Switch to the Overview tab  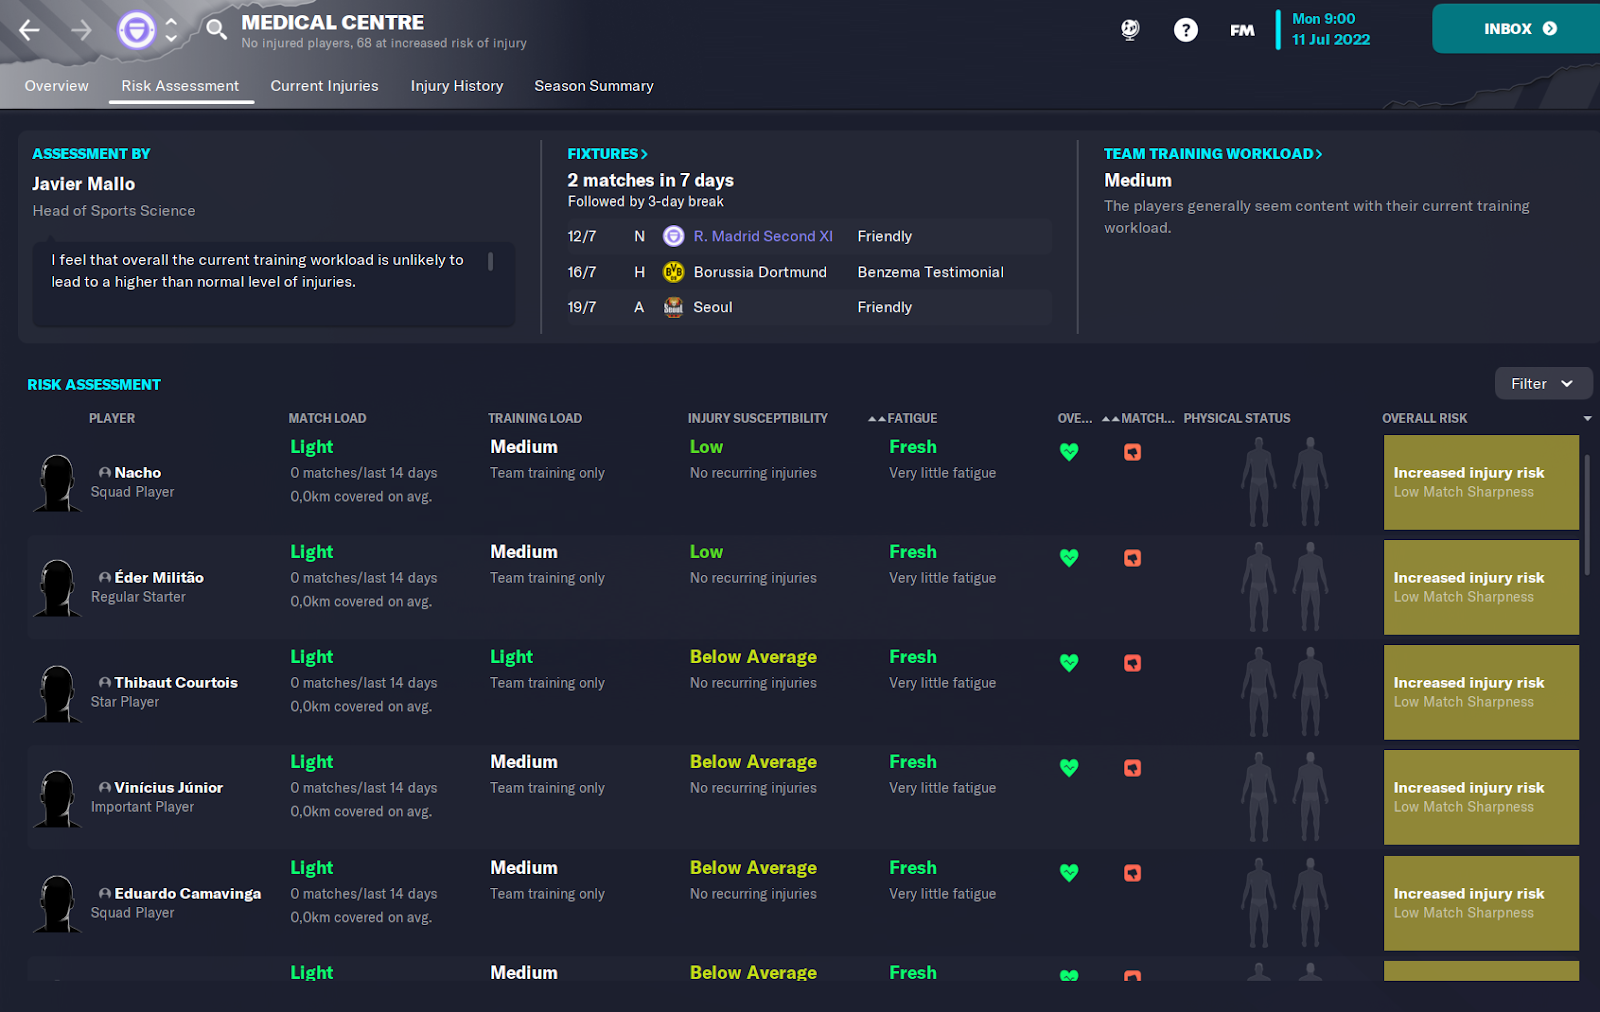tap(57, 86)
